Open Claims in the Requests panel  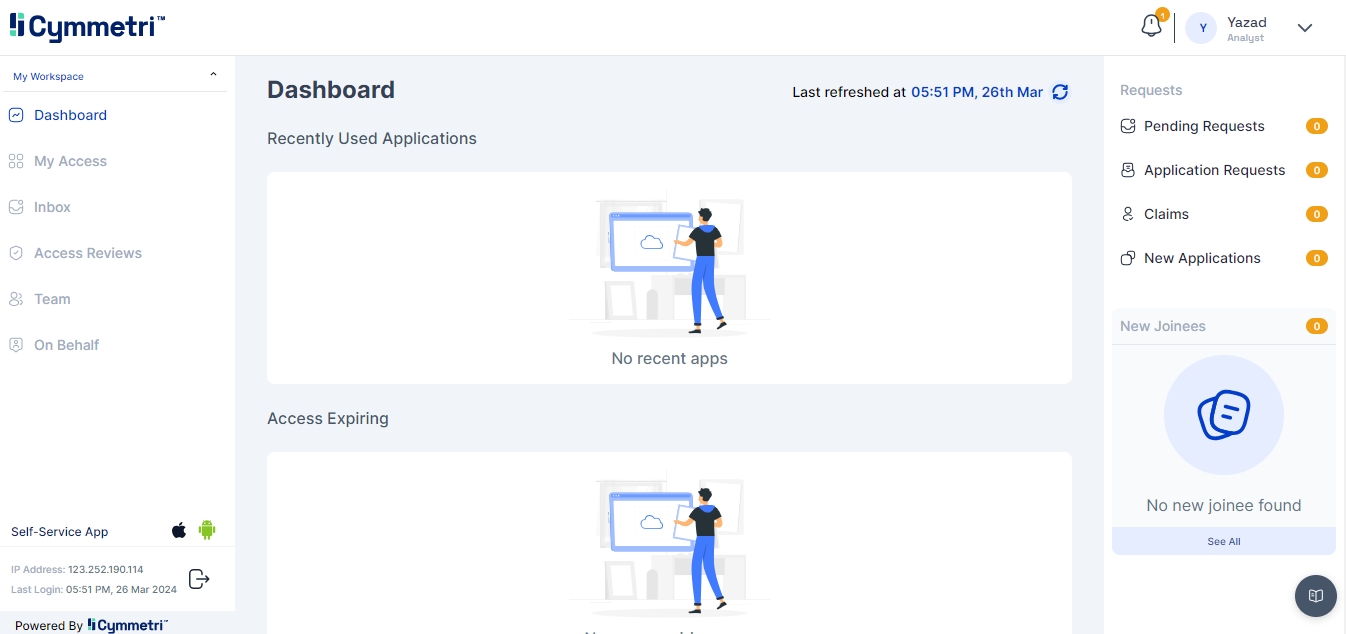(1166, 214)
